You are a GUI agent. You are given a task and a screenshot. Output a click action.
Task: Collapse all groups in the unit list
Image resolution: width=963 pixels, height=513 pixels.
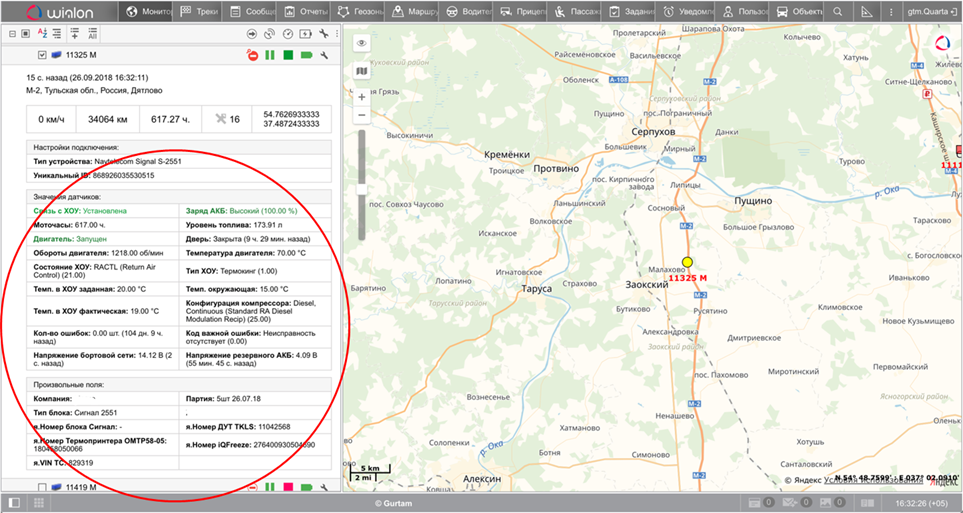point(11,34)
